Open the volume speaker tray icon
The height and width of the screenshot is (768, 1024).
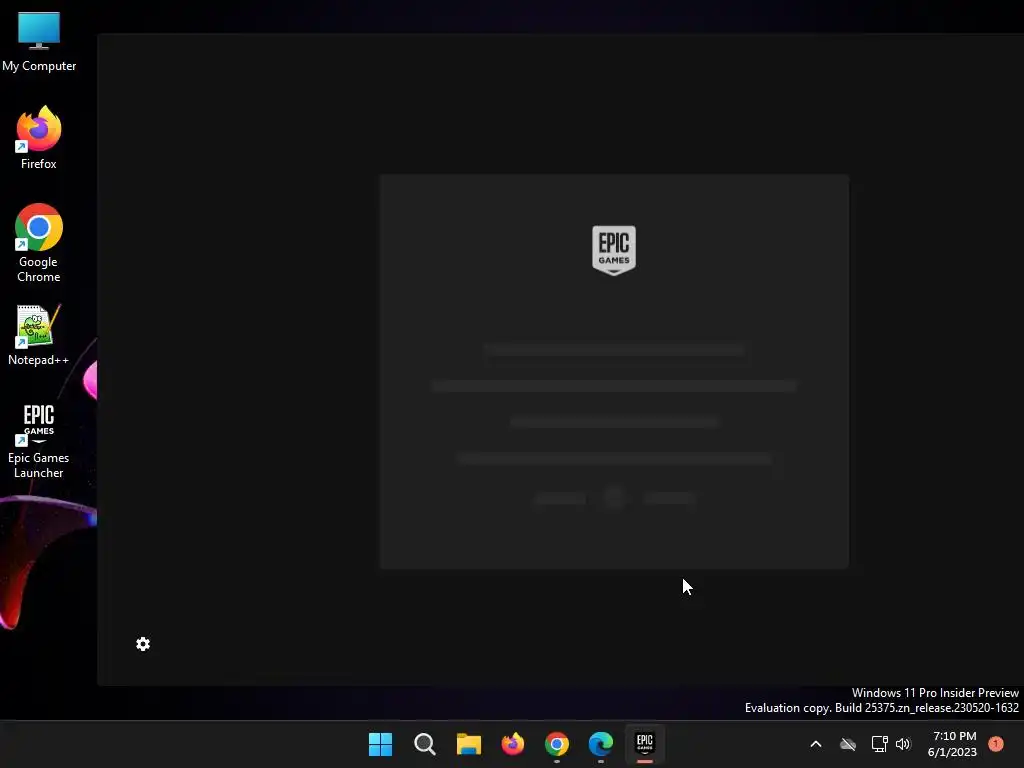coord(903,744)
